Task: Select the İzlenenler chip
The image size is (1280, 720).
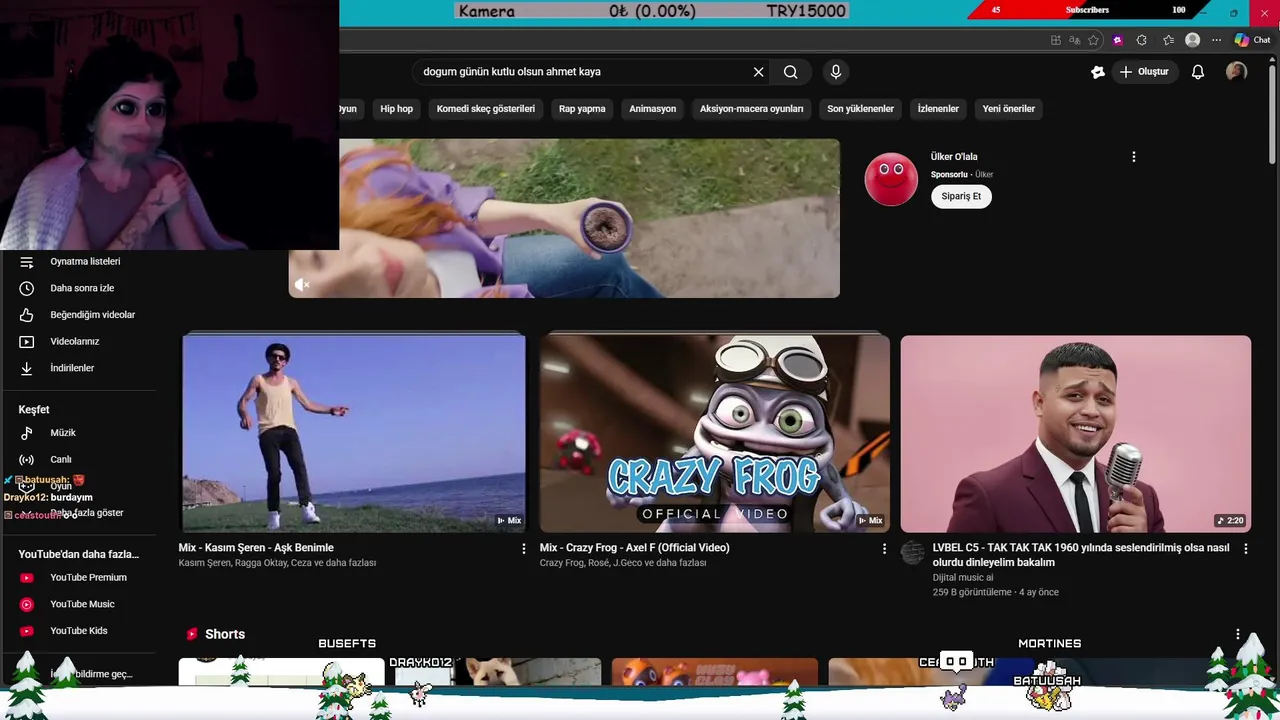Action: pos(938,109)
